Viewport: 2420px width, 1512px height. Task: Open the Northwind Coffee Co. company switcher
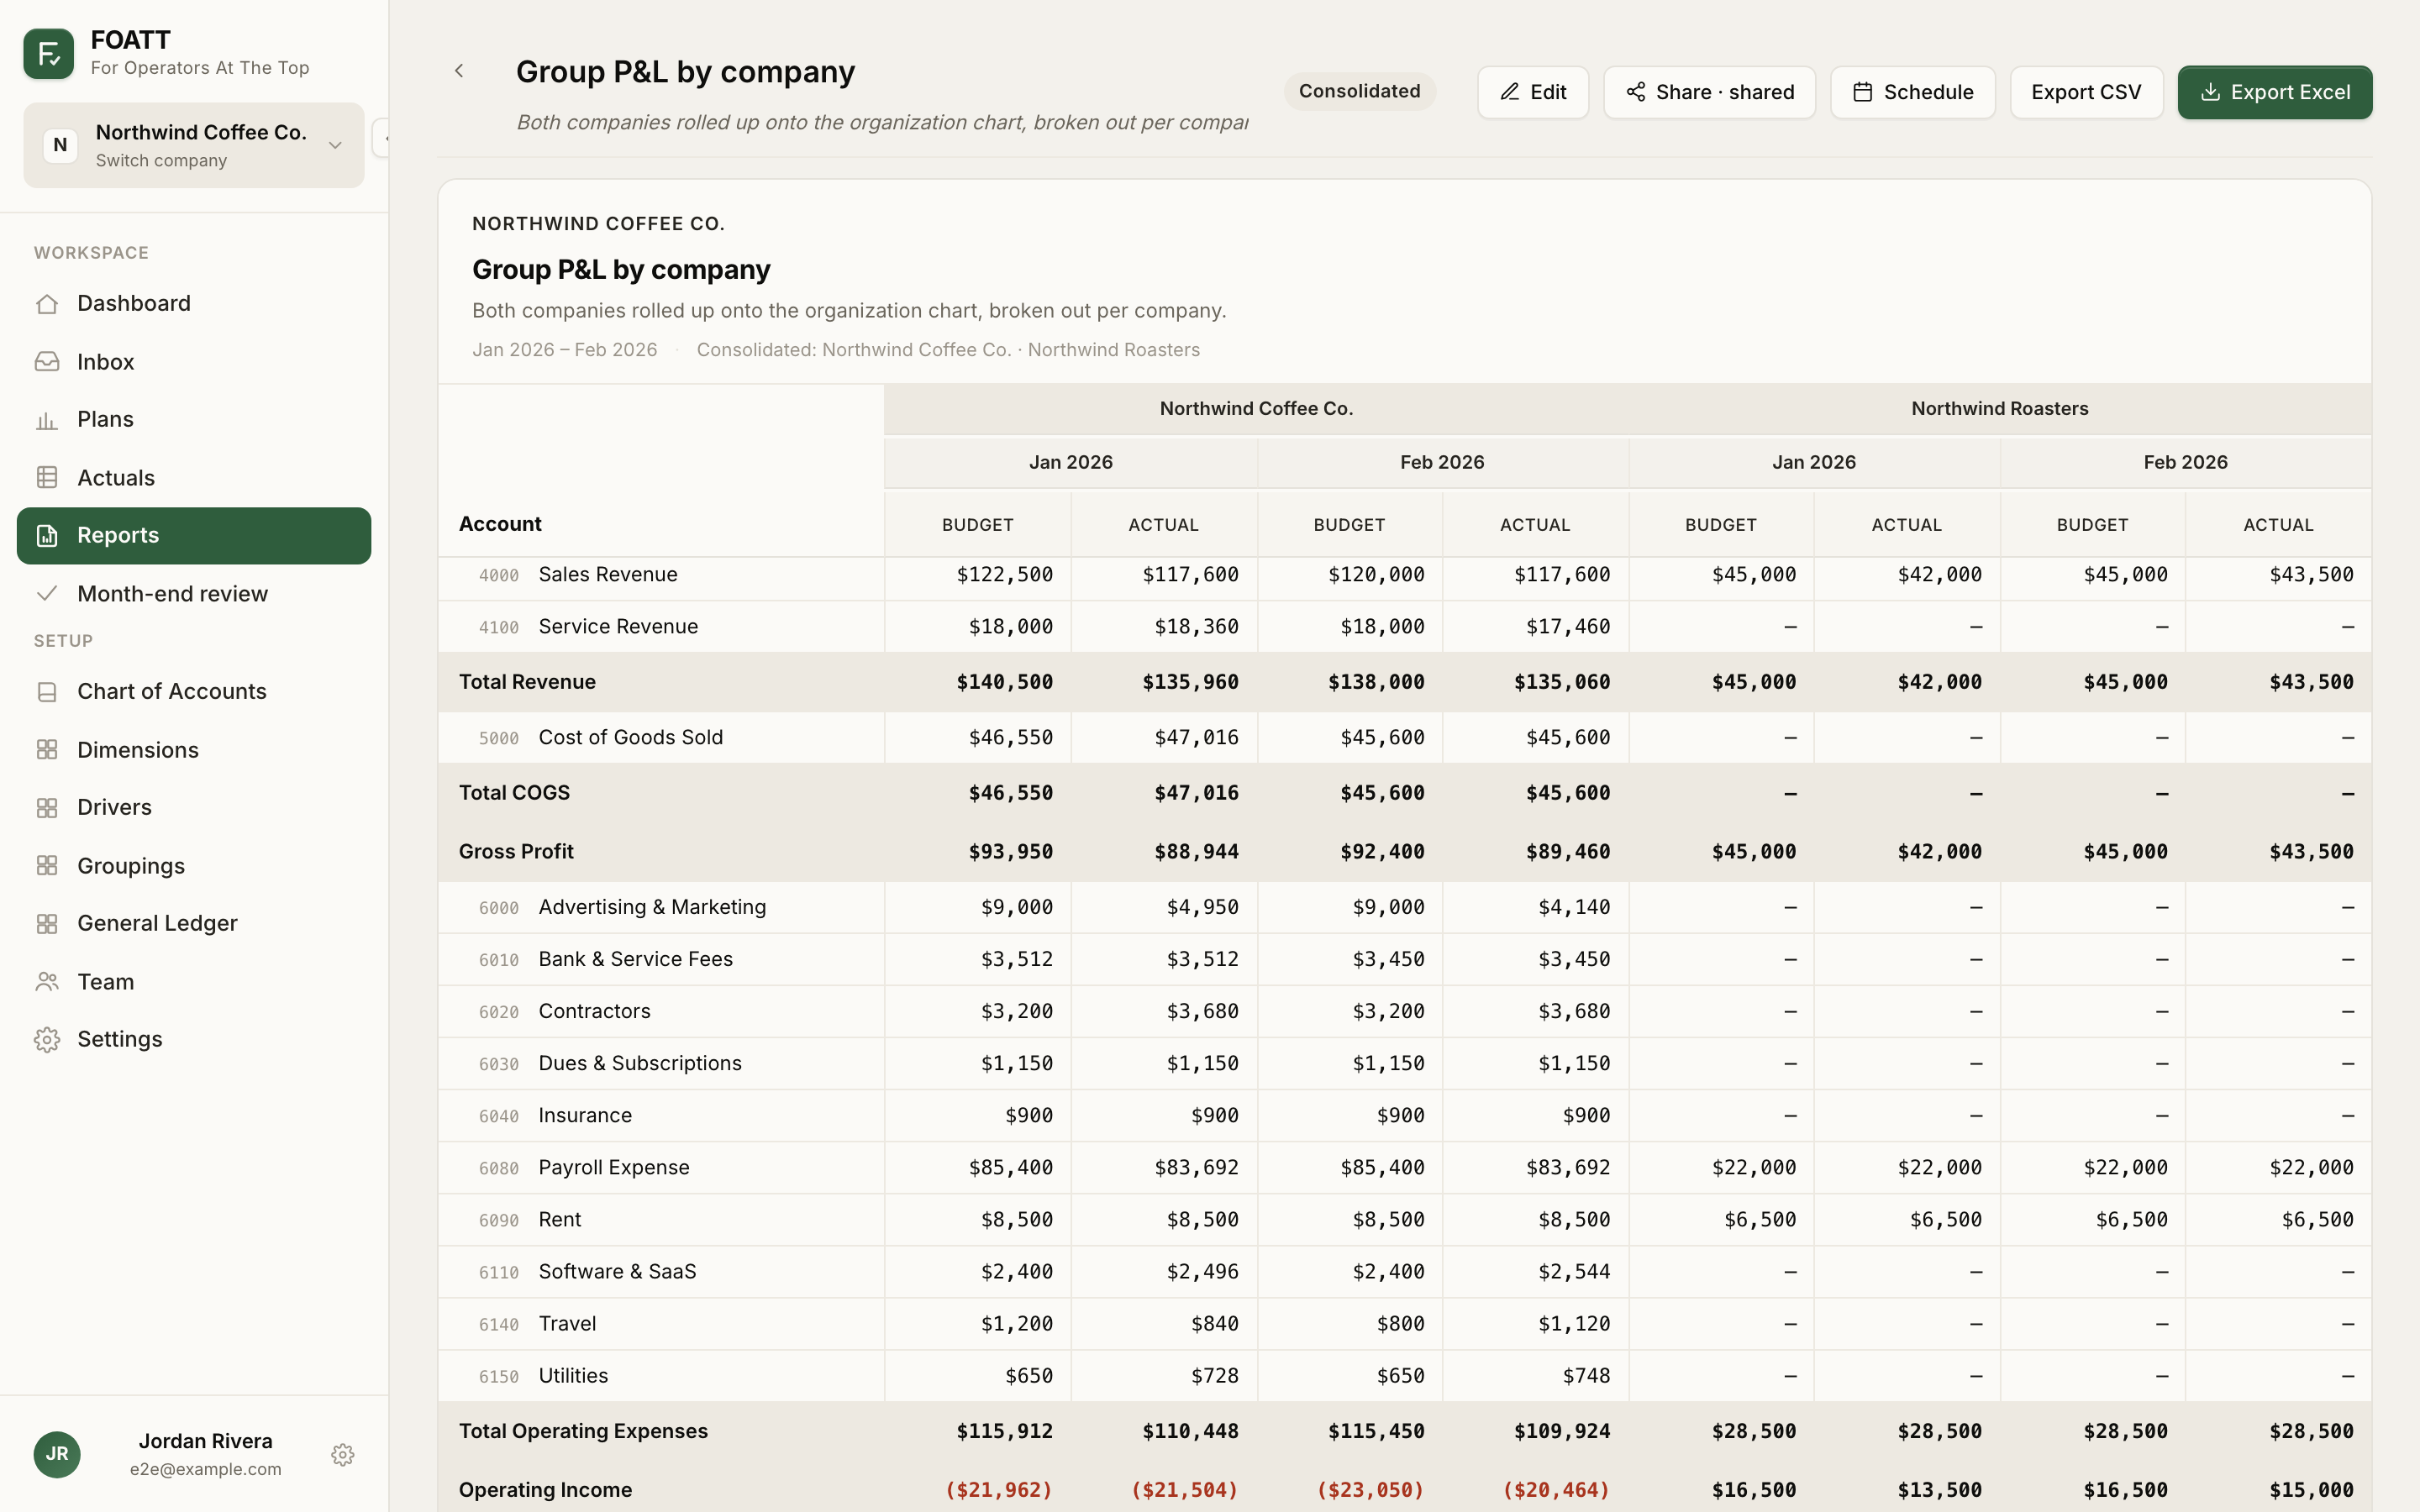click(x=194, y=145)
